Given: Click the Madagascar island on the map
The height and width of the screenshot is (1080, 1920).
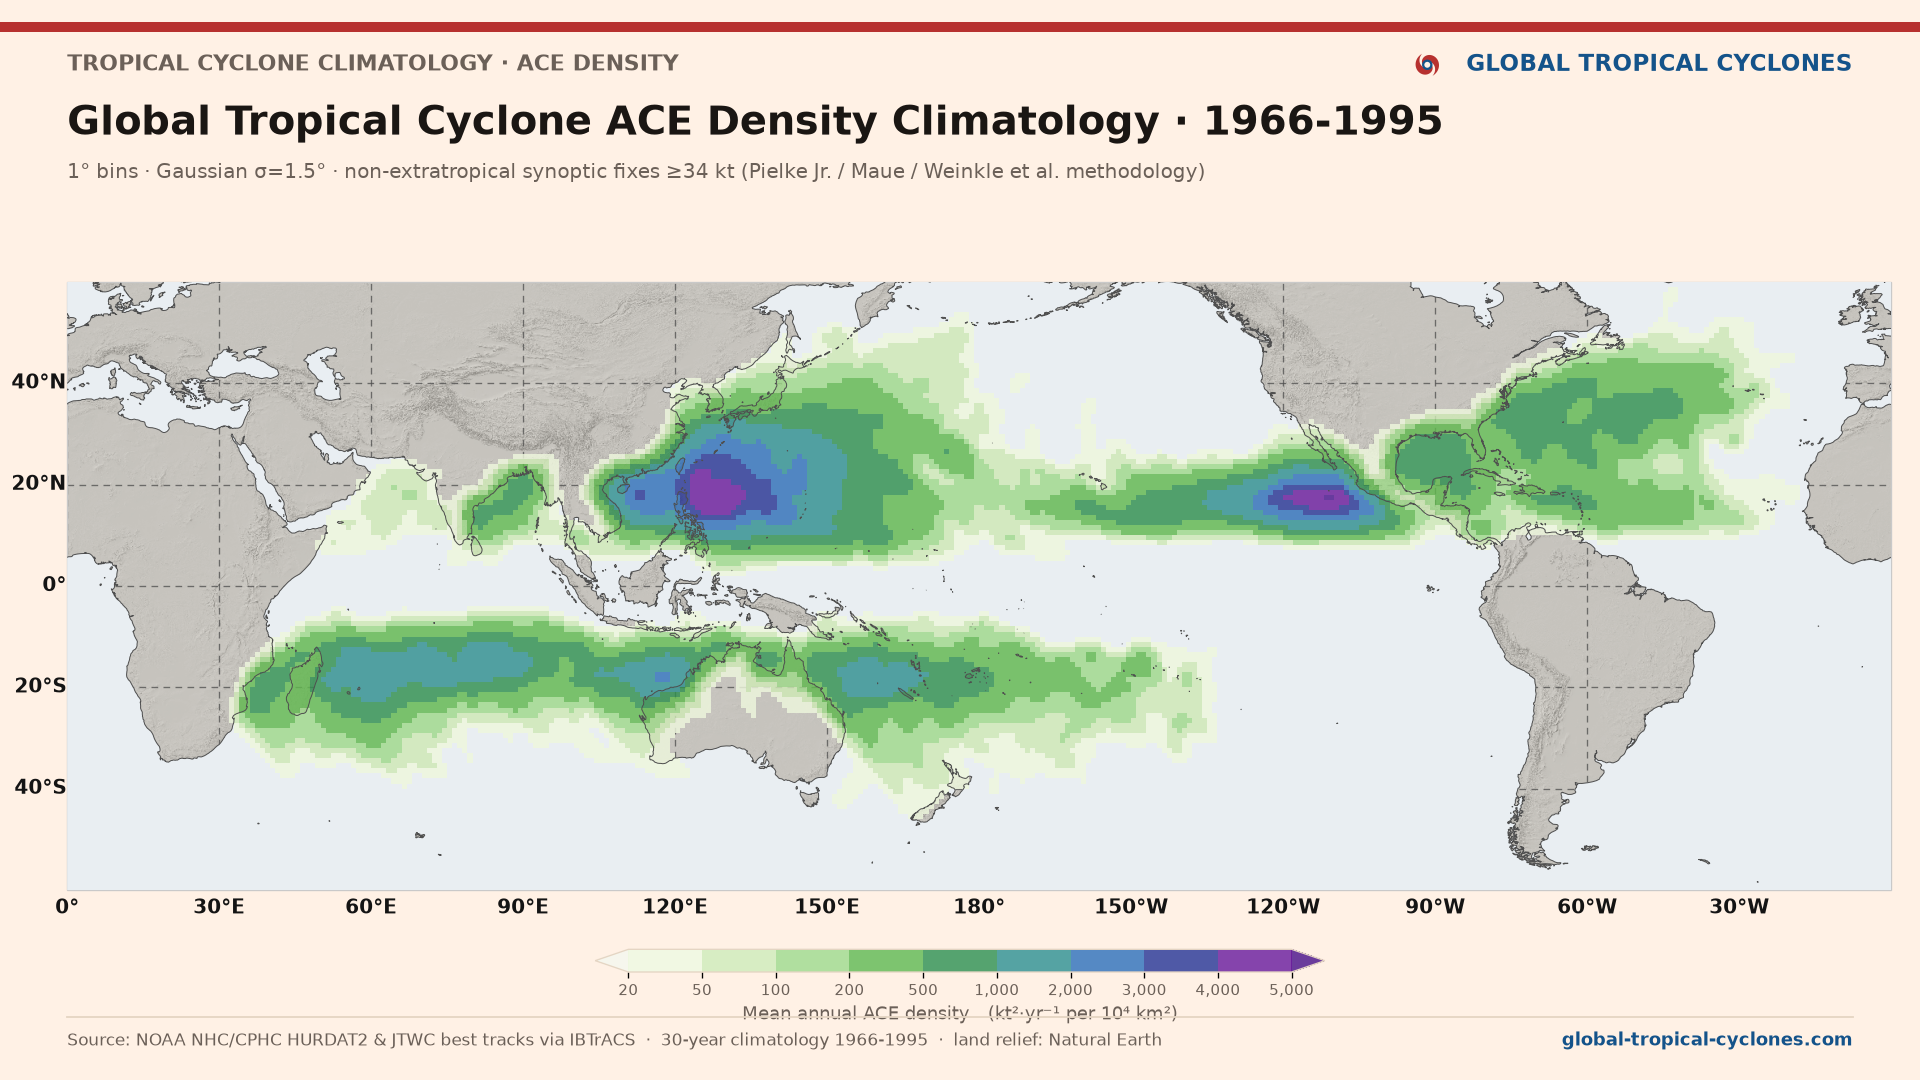Looking at the screenshot, I should pyautogui.click(x=304, y=682).
